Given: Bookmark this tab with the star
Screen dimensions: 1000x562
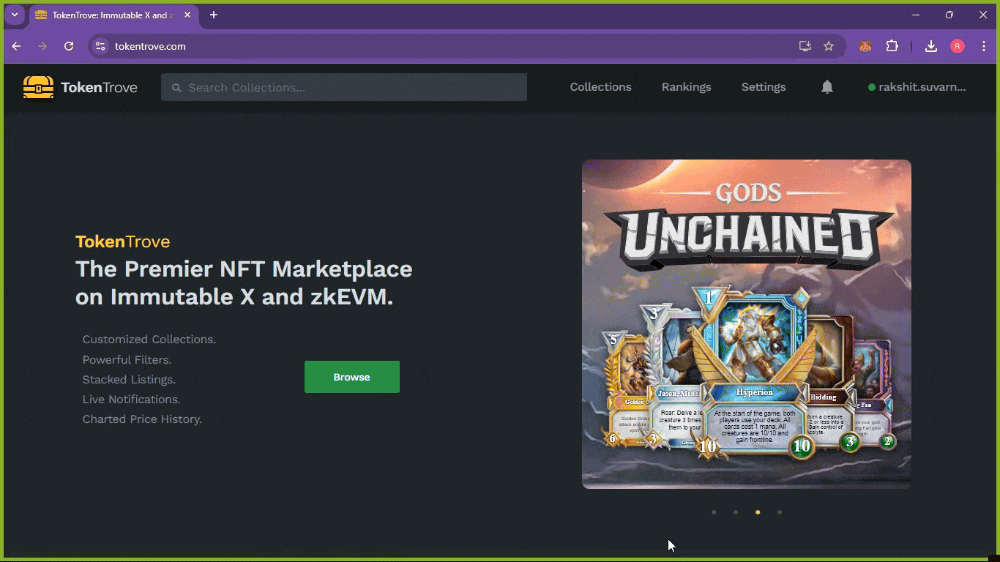Looking at the screenshot, I should click(828, 46).
